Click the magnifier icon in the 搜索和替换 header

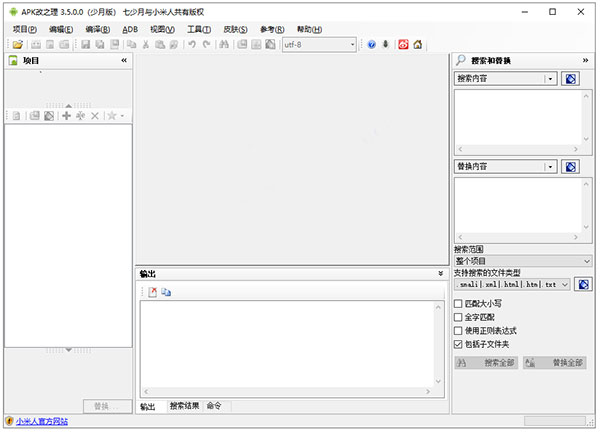point(461,60)
